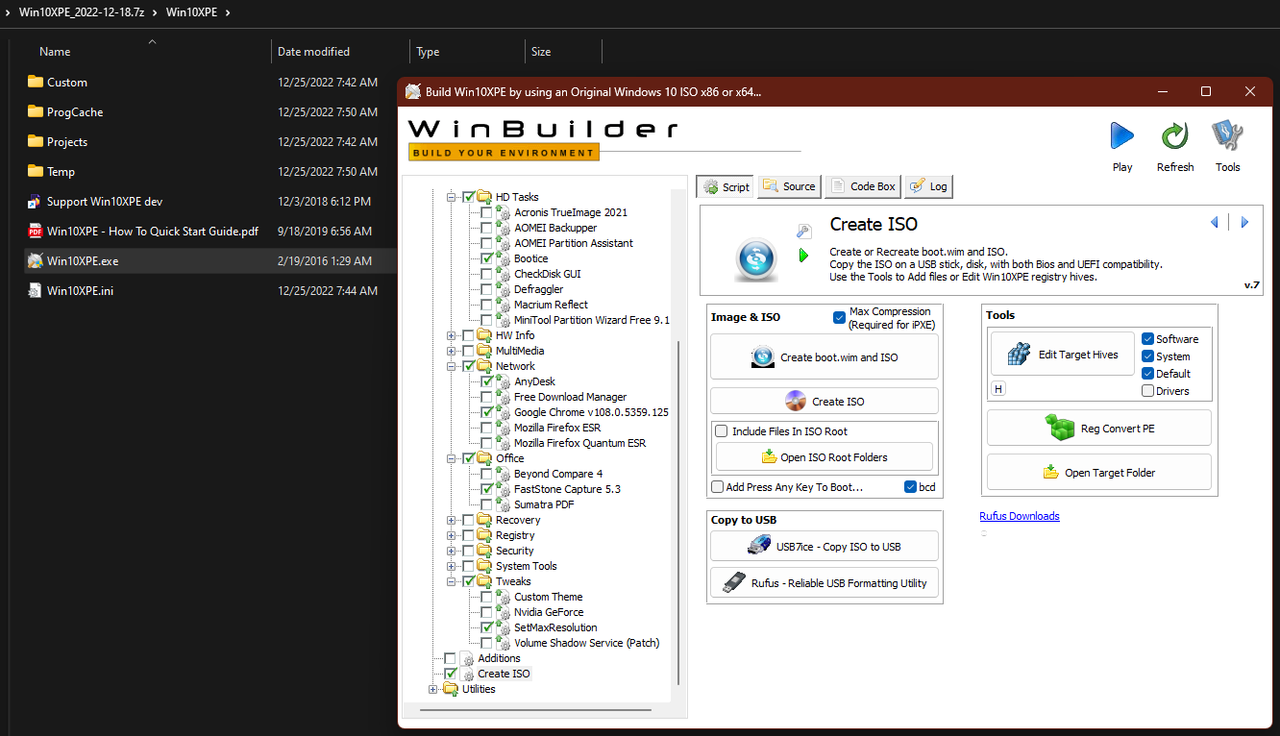This screenshot has height=736, width=1280.
Task: Expand the Recovery tree node
Action: [x=451, y=520]
